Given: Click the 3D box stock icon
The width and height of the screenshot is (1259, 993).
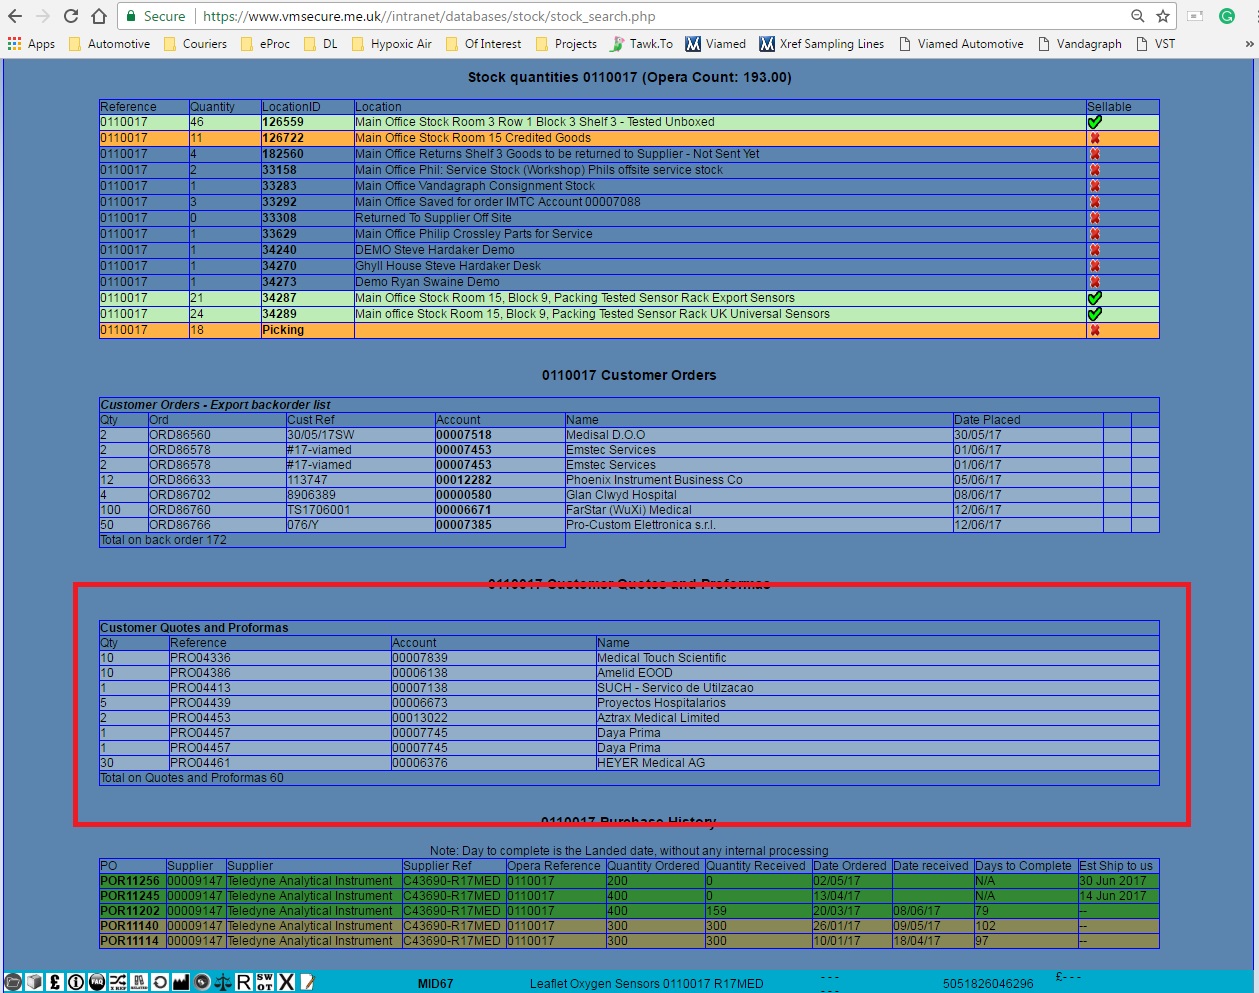Looking at the screenshot, I should click(x=34, y=982).
